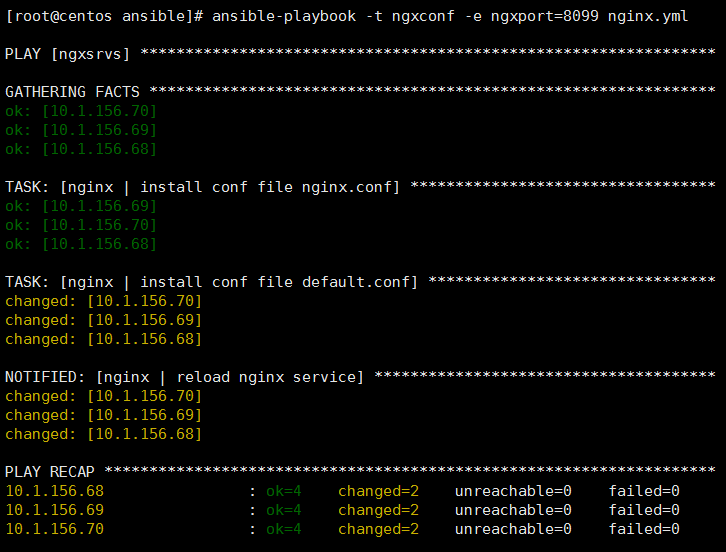This screenshot has width=726, height=552.
Task: Click "ok: [10.1.156.69]" under GATHERING FACTS
Action: pyautogui.click(x=81, y=130)
